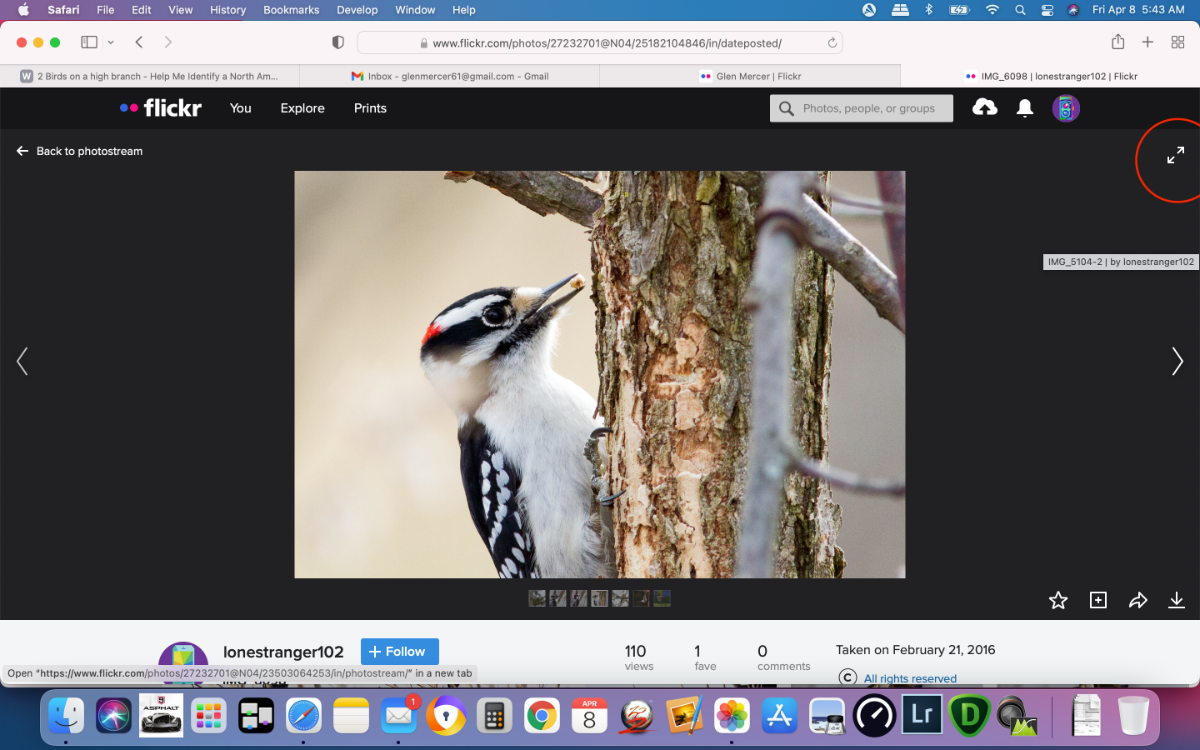Fave the photo with the star icon

[1058, 600]
